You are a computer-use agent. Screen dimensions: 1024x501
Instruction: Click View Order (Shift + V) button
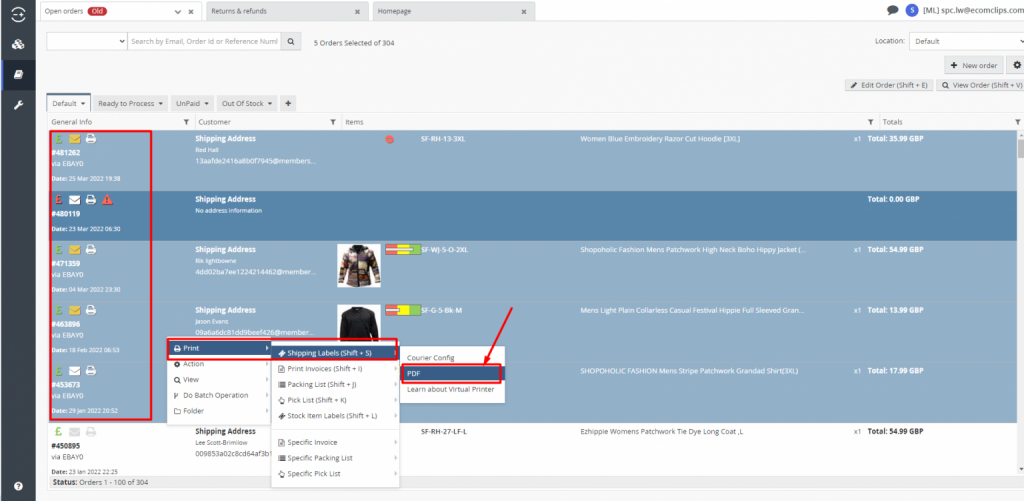pyautogui.click(x=980, y=86)
